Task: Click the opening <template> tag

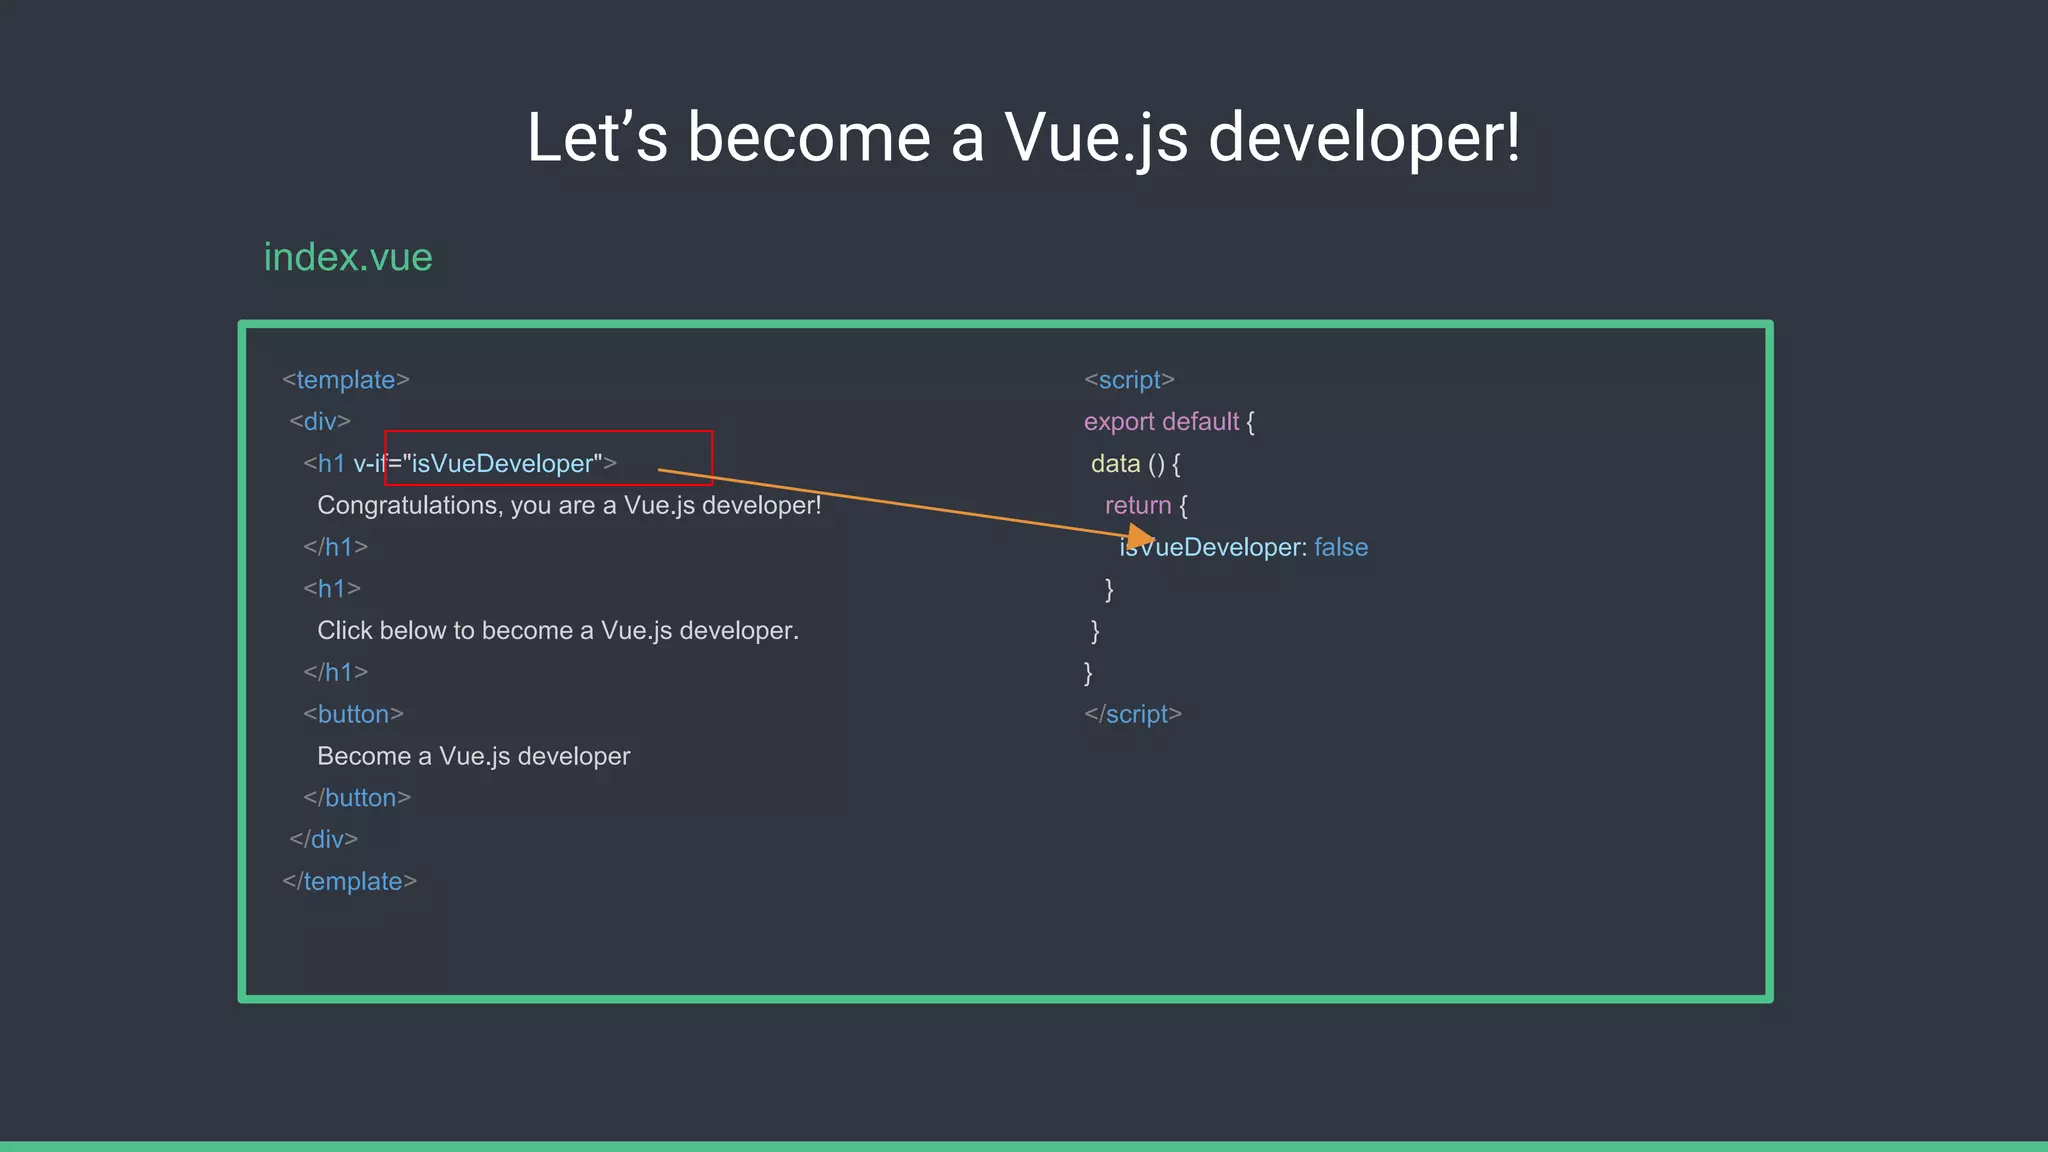Action: [x=346, y=380]
